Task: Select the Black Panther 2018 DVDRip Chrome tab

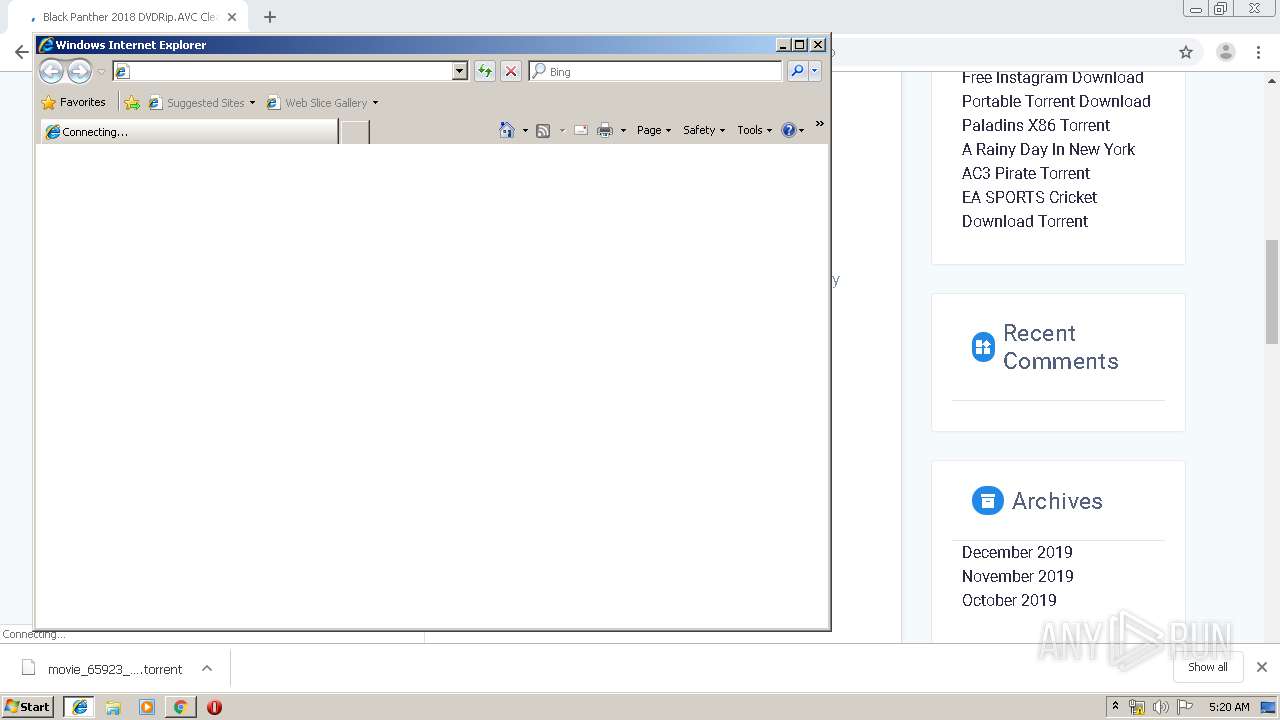Action: [127, 17]
